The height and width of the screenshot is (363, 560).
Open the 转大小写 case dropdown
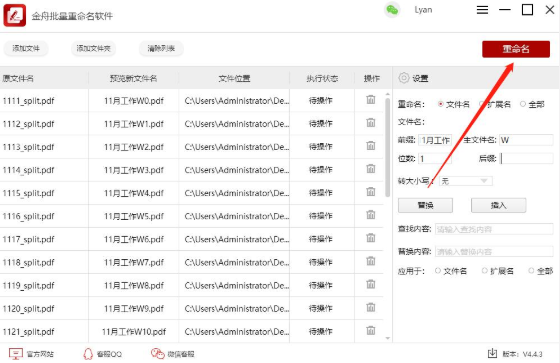point(466,181)
